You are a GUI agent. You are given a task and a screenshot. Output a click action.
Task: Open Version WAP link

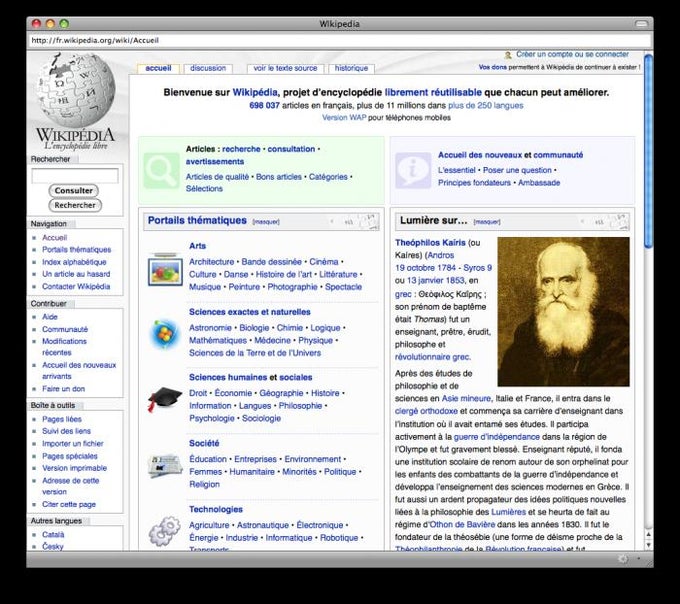(344, 118)
